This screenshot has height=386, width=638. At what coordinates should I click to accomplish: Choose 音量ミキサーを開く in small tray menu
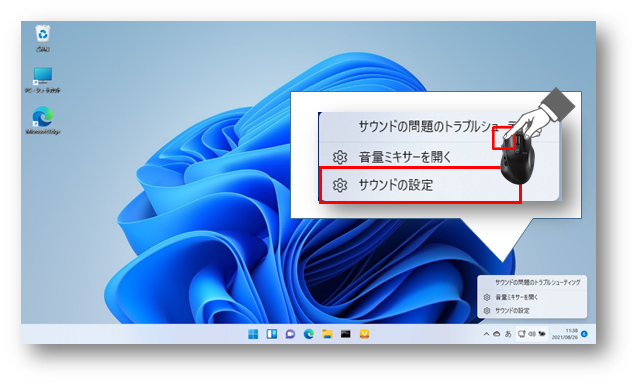pos(532,297)
